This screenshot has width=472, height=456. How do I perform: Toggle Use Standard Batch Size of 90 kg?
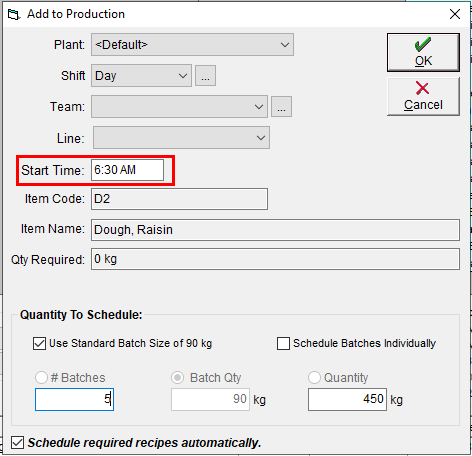pos(39,343)
